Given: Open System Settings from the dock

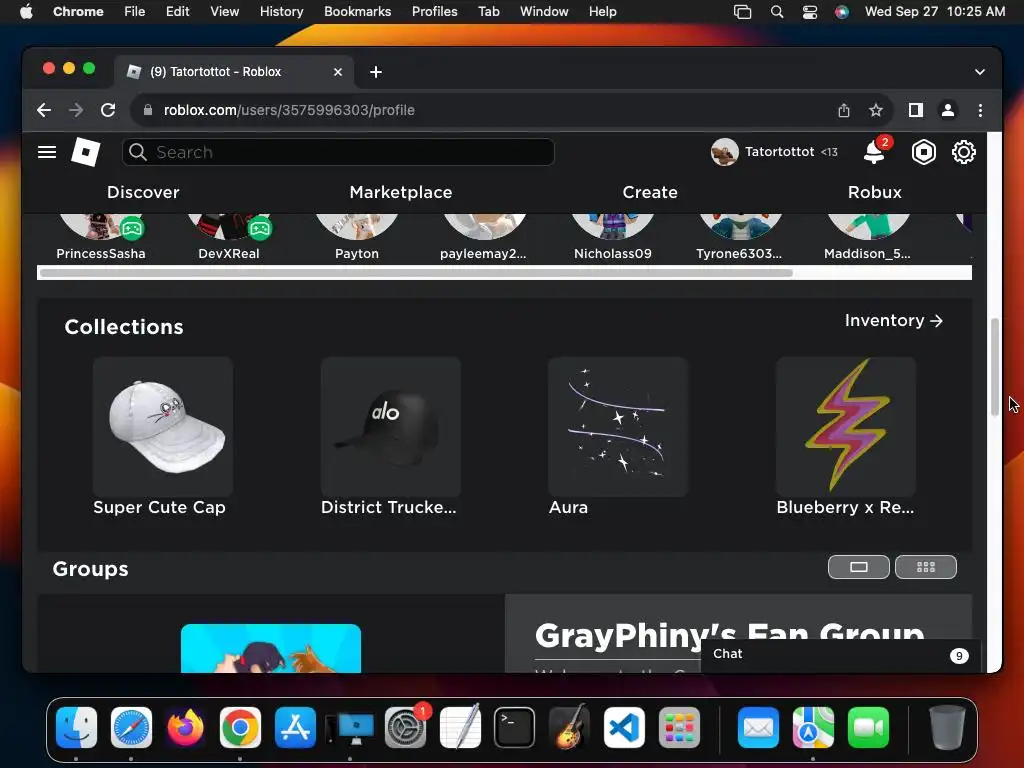Looking at the screenshot, I should (x=405, y=727).
